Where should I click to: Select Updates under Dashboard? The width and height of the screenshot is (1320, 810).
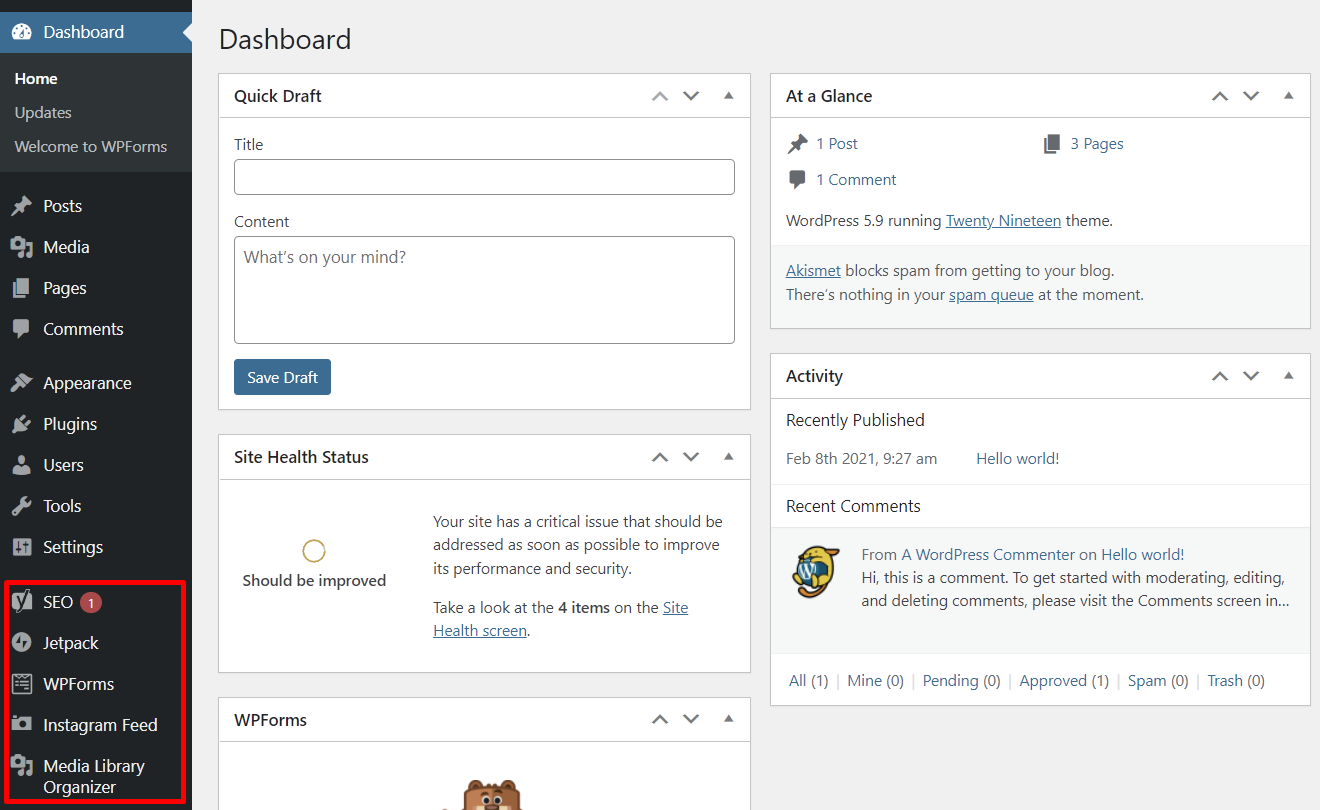tap(43, 113)
